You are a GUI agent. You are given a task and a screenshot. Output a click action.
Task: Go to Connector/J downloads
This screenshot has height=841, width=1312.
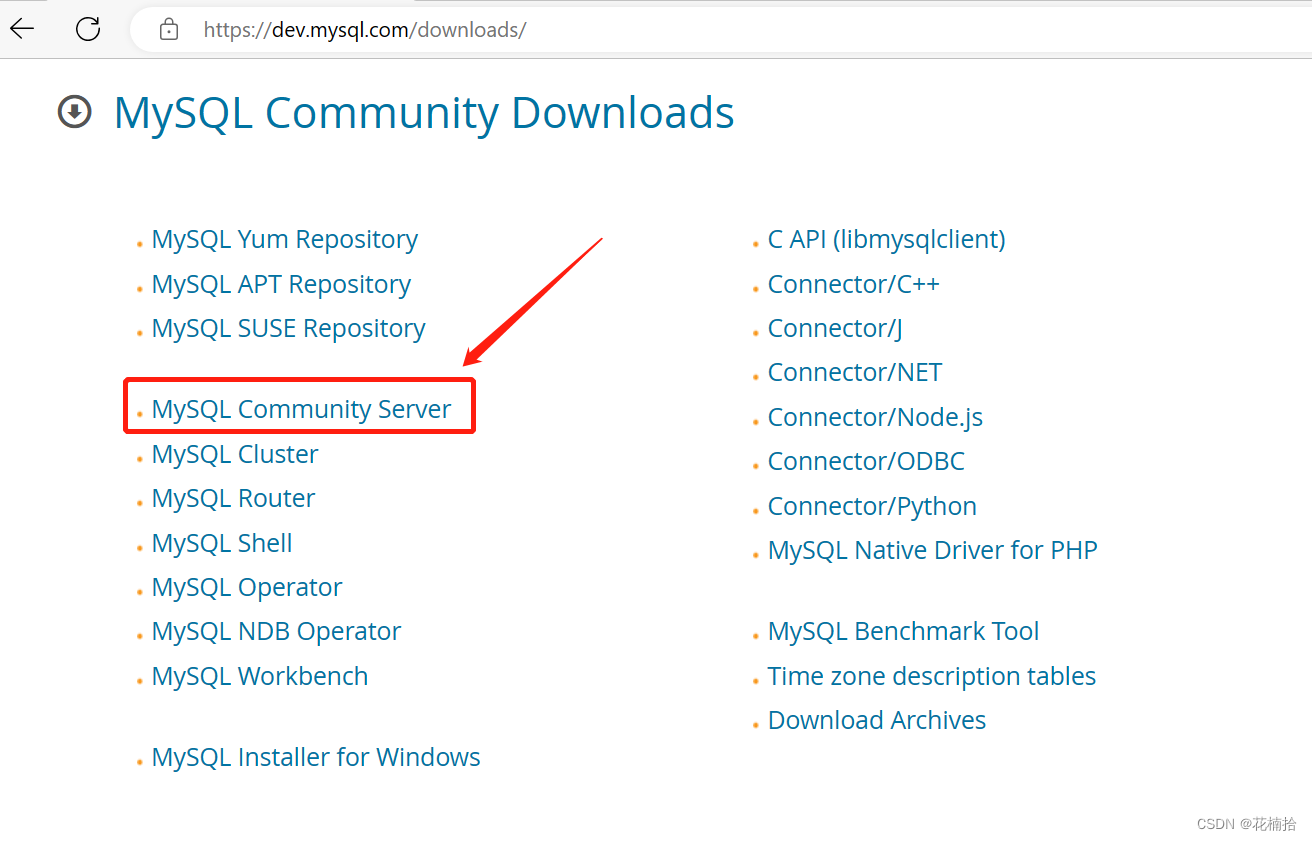tap(835, 328)
